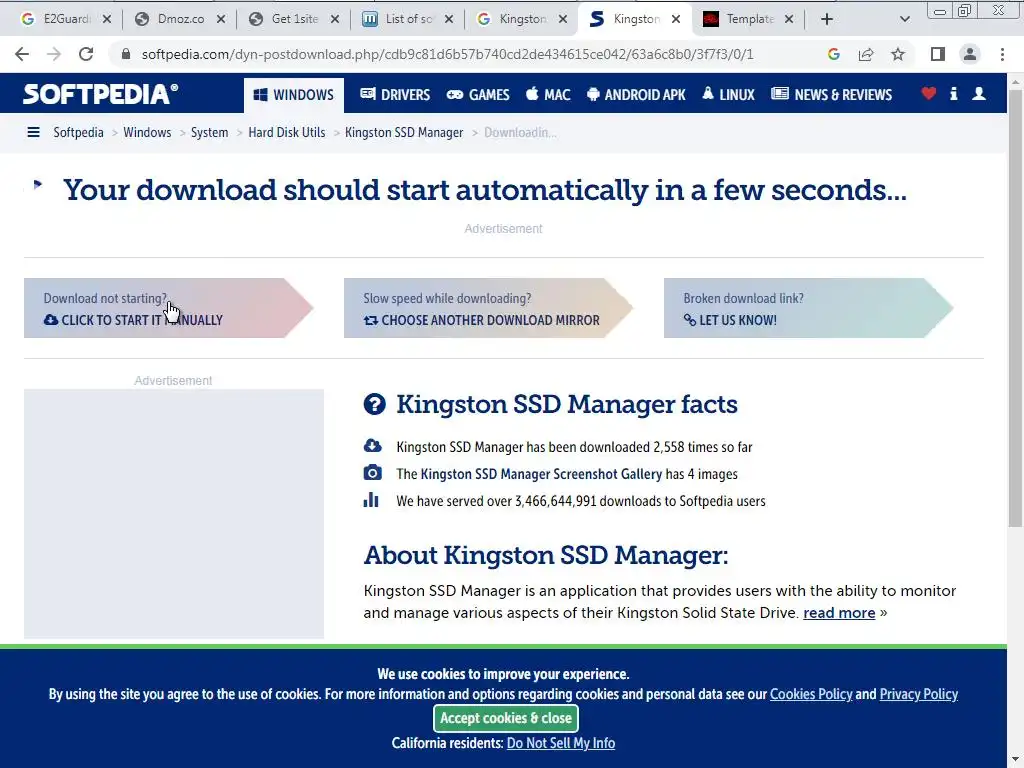Reload the page with refresh icon
The width and height of the screenshot is (1024, 768).
(86, 54)
